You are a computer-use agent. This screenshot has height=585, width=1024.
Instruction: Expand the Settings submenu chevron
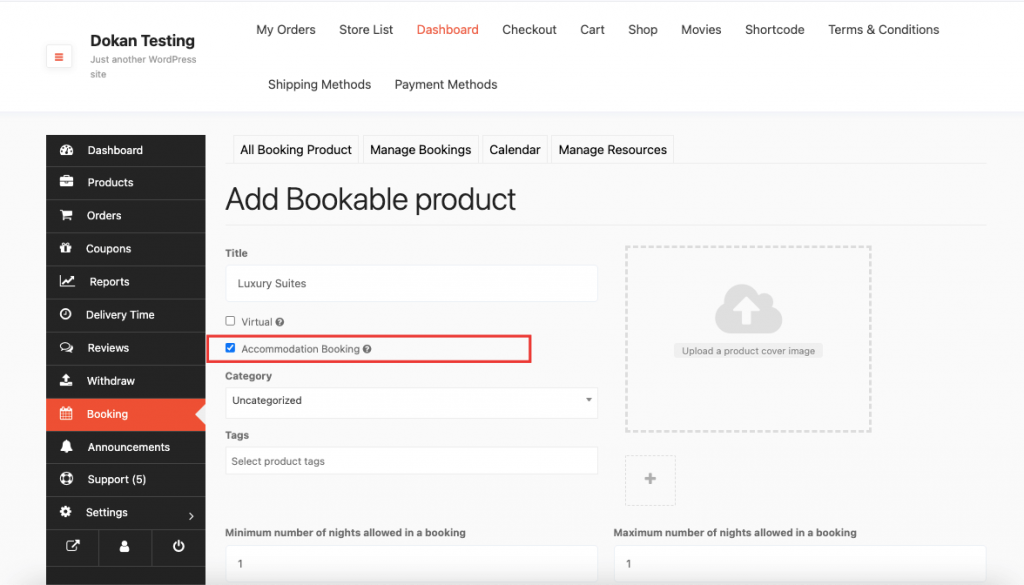pyautogui.click(x=191, y=516)
